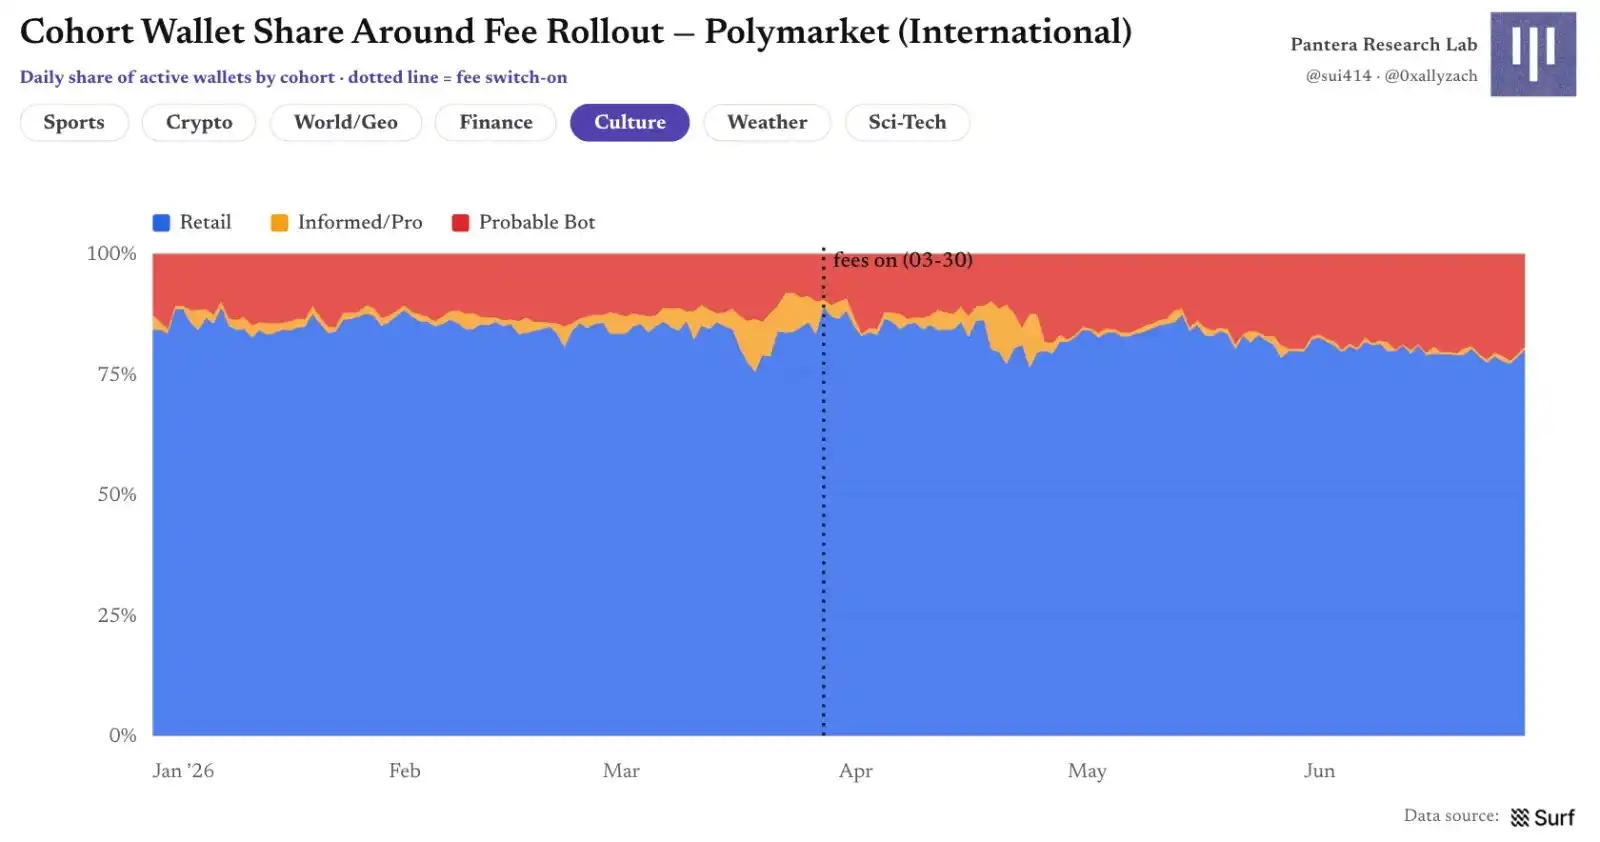Click the @0xallyzach handle
Viewport: 1600px width, 842px height.
(1431, 76)
